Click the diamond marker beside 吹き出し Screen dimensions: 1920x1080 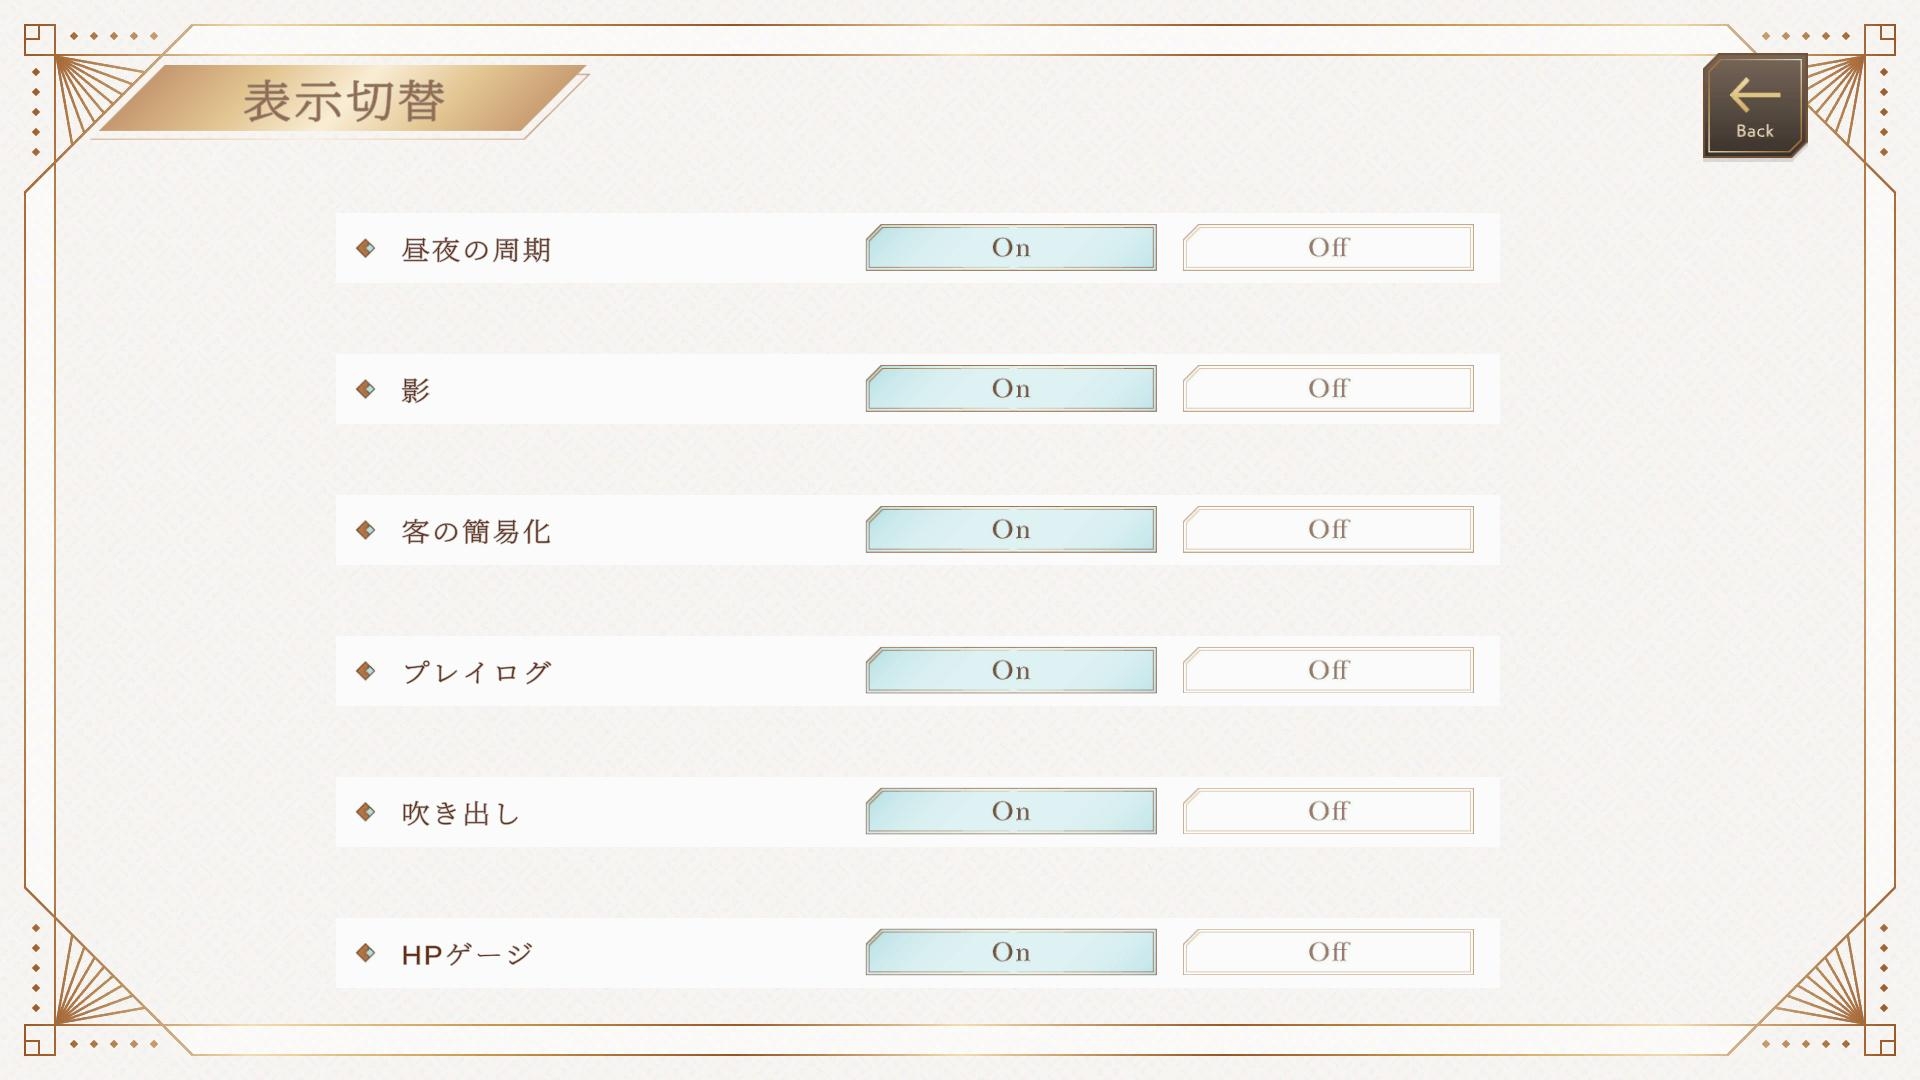coord(366,812)
